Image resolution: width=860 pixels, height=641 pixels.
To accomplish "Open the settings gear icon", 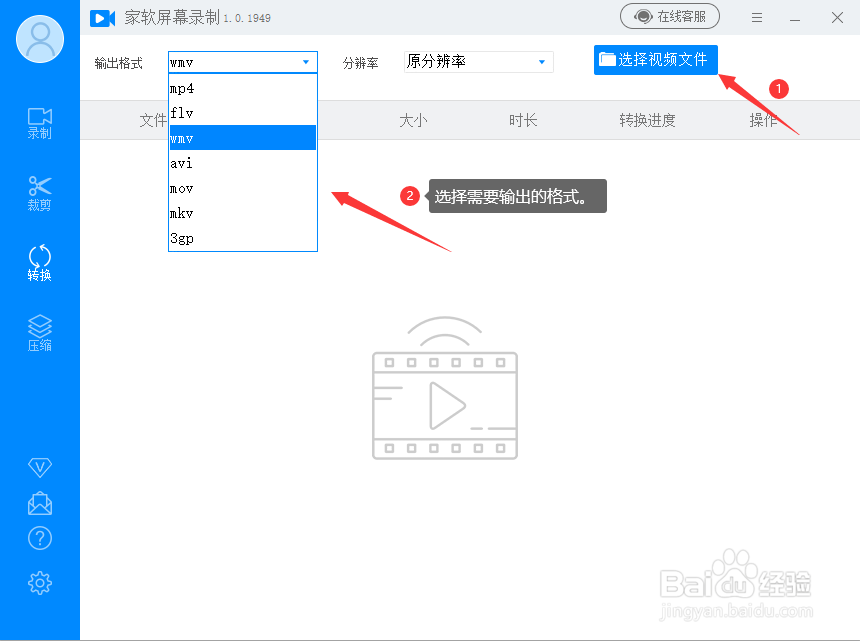I will click(x=39, y=582).
